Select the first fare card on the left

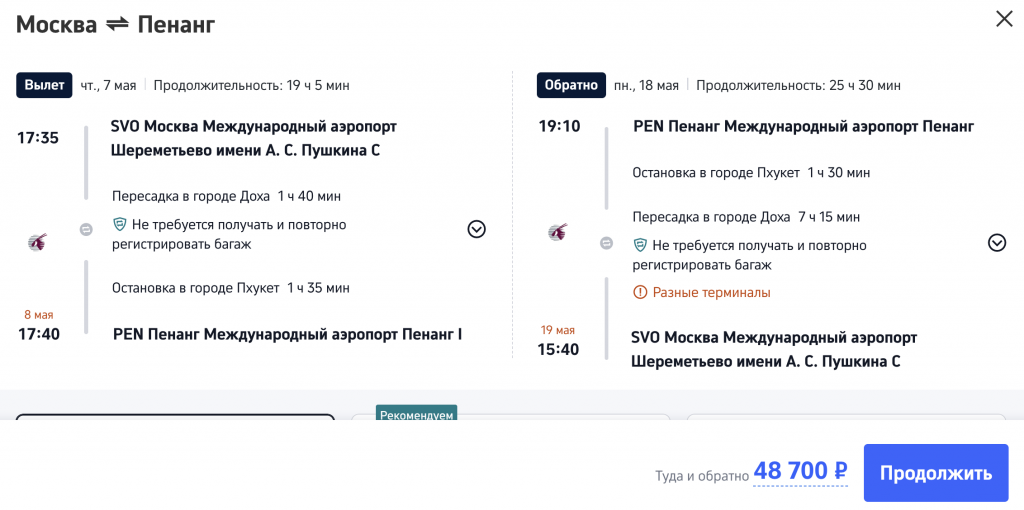point(175,417)
